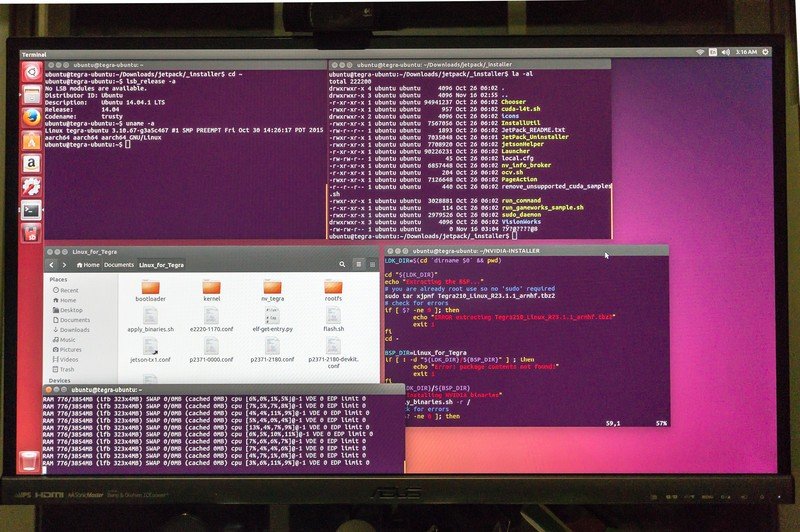This screenshot has width=800, height=532.
Task: Open the Ubuntu Dash from the launcher
Action: [32, 72]
